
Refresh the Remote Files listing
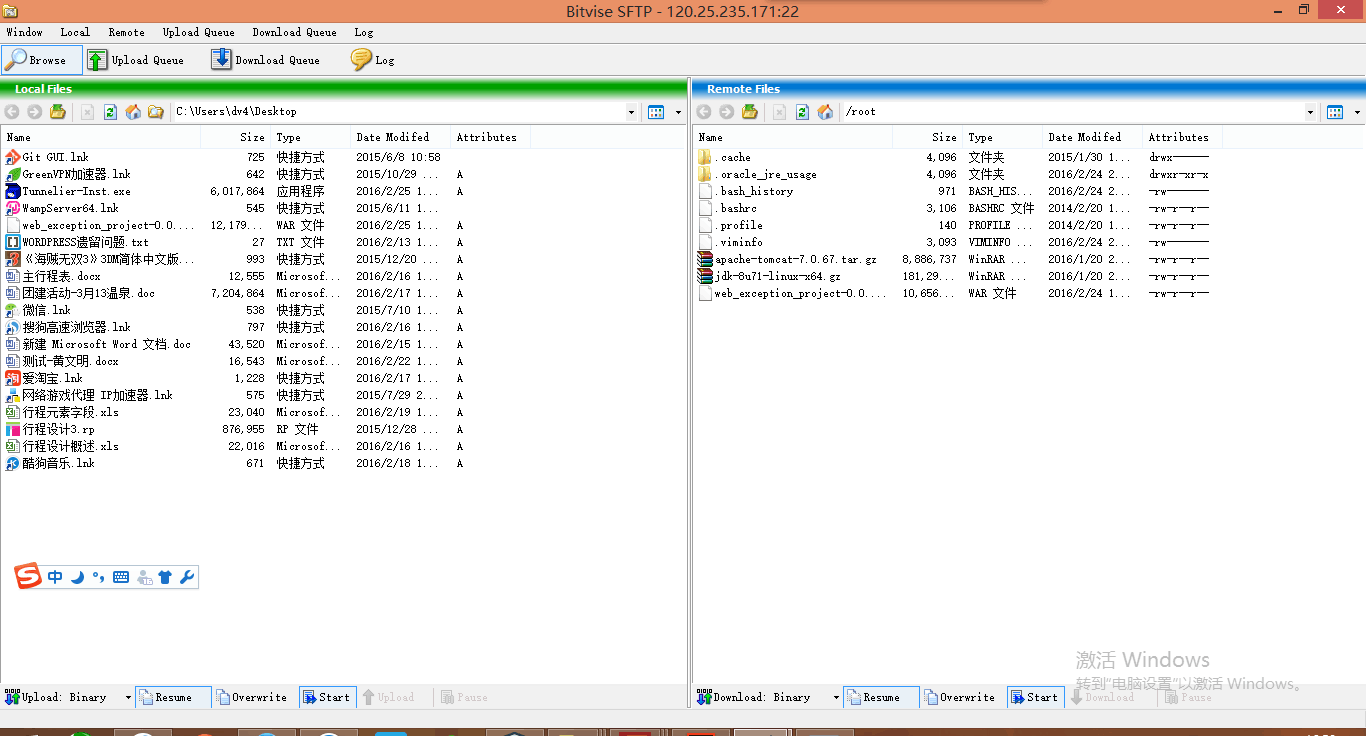point(802,112)
